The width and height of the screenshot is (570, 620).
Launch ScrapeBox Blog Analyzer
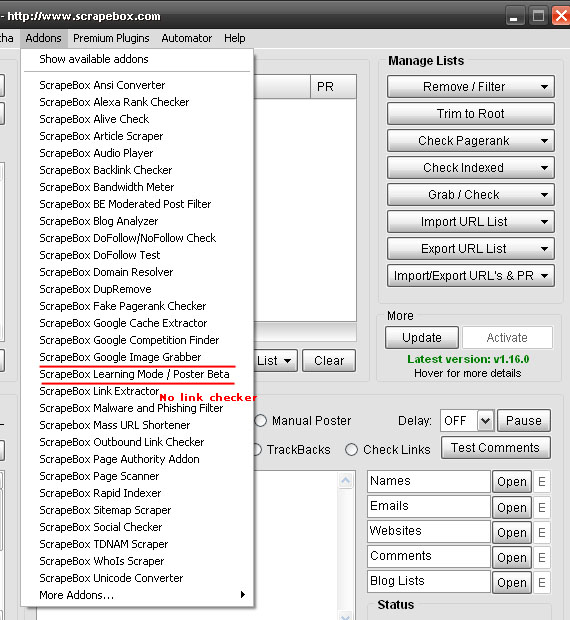[137, 221]
